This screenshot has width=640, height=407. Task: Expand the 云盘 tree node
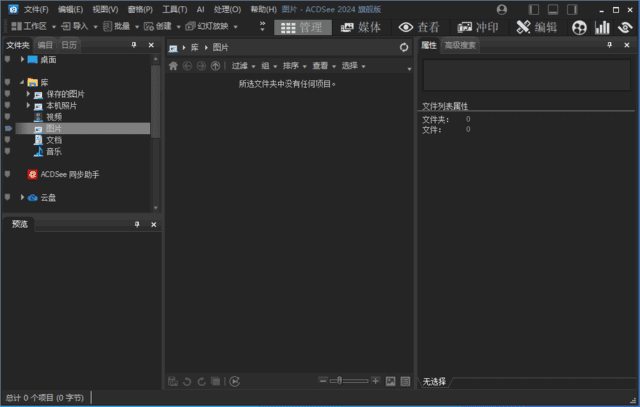22,197
